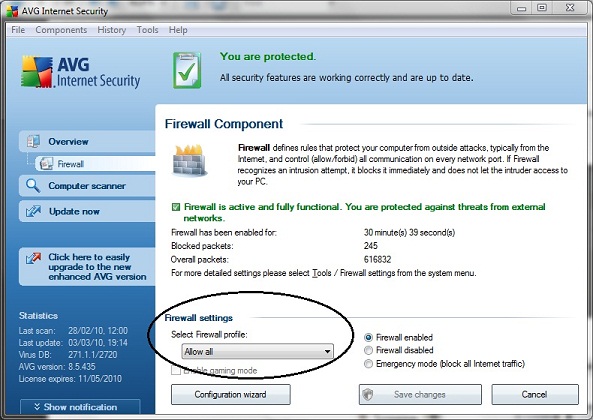The image size is (593, 420).
Task: Click the Overview panel icon in sidebar
Action: tap(33, 141)
